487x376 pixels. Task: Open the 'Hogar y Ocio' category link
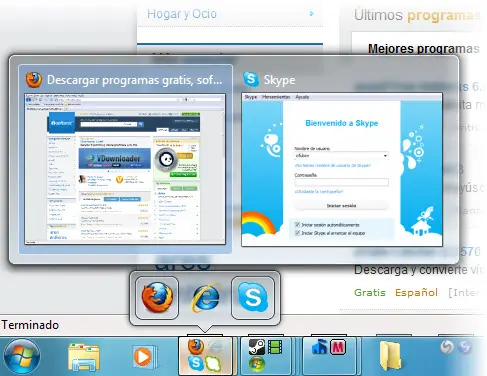click(x=182, y=14)
